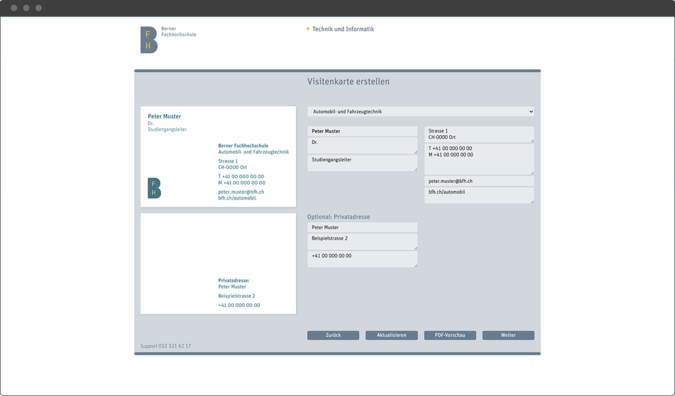
Task: Click the private address name field
Action: click(x=362, y=227)
